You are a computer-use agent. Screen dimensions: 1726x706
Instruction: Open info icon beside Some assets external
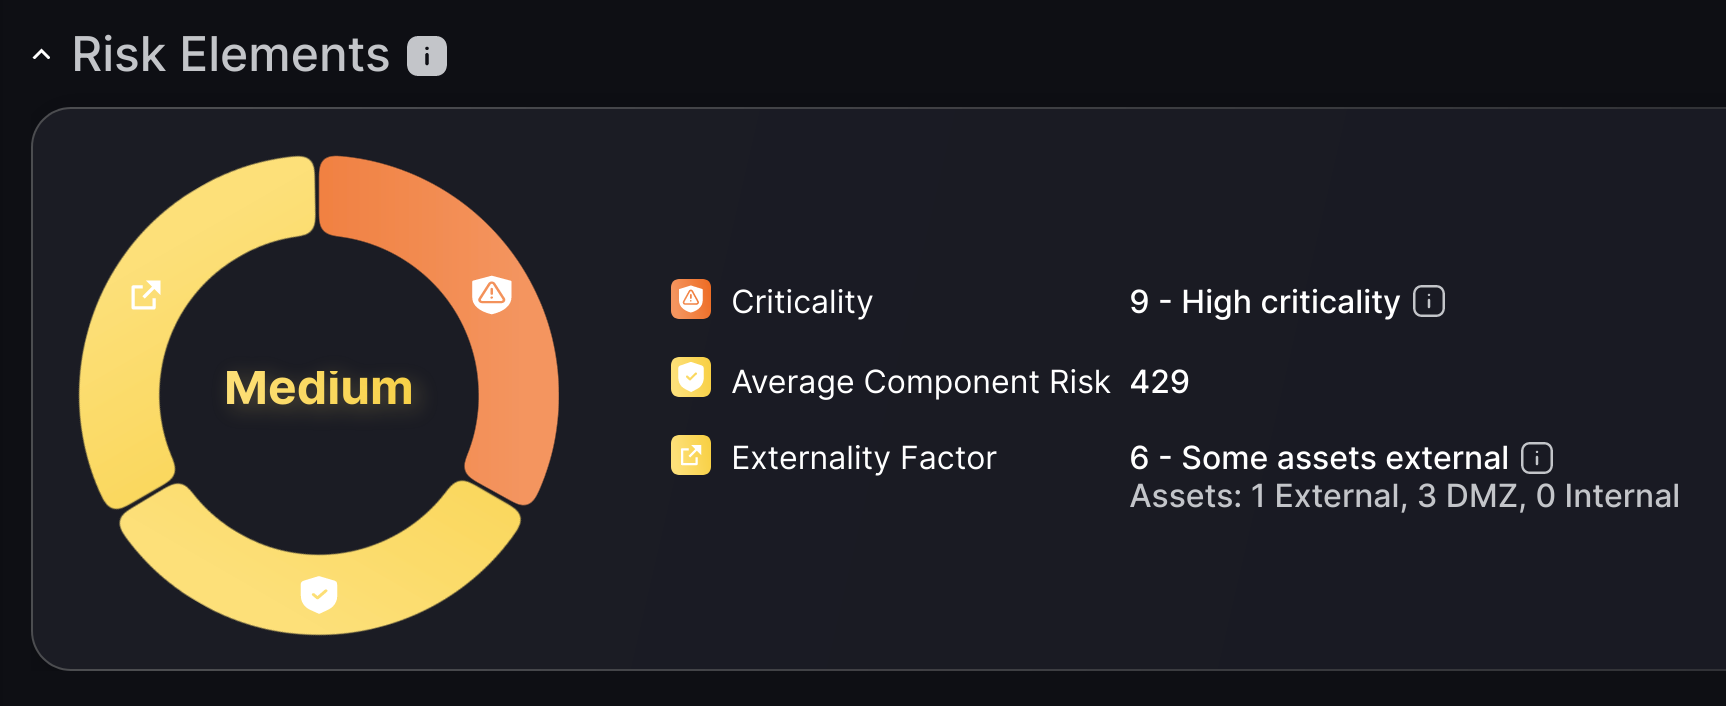1537,458
